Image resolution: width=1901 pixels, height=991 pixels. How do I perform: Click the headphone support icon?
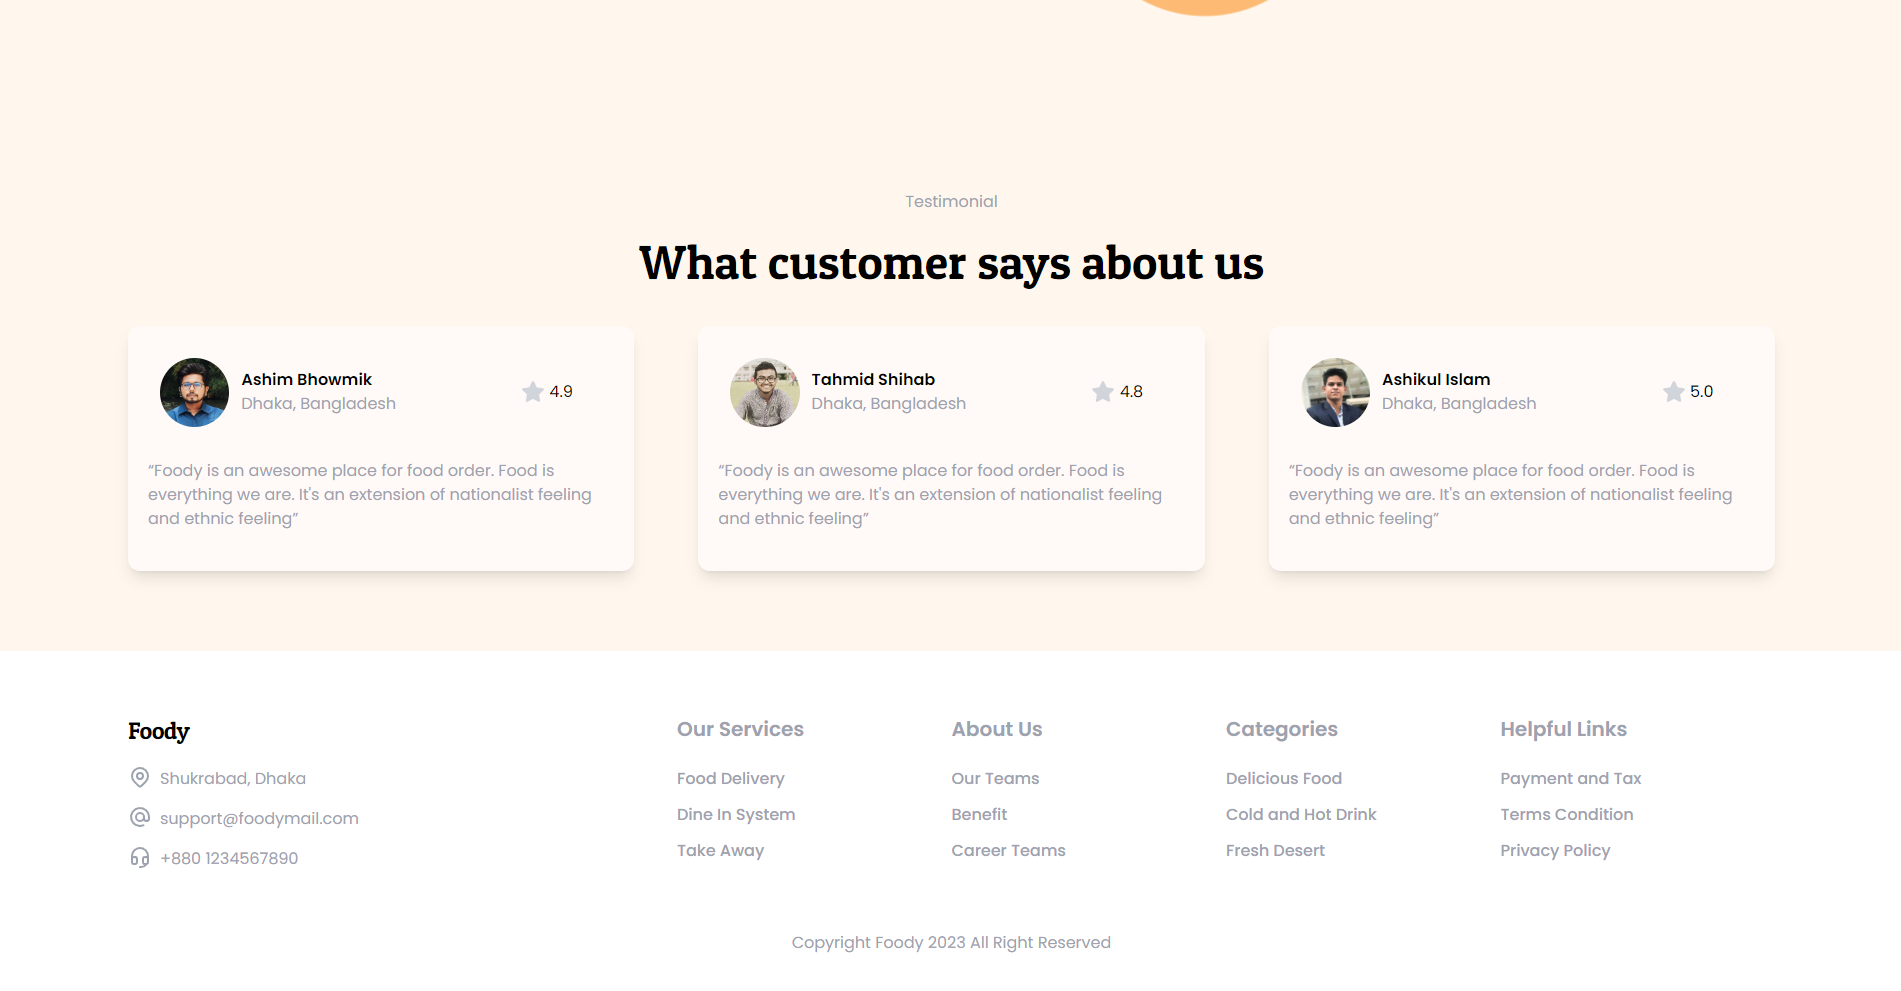pos(140,858)
